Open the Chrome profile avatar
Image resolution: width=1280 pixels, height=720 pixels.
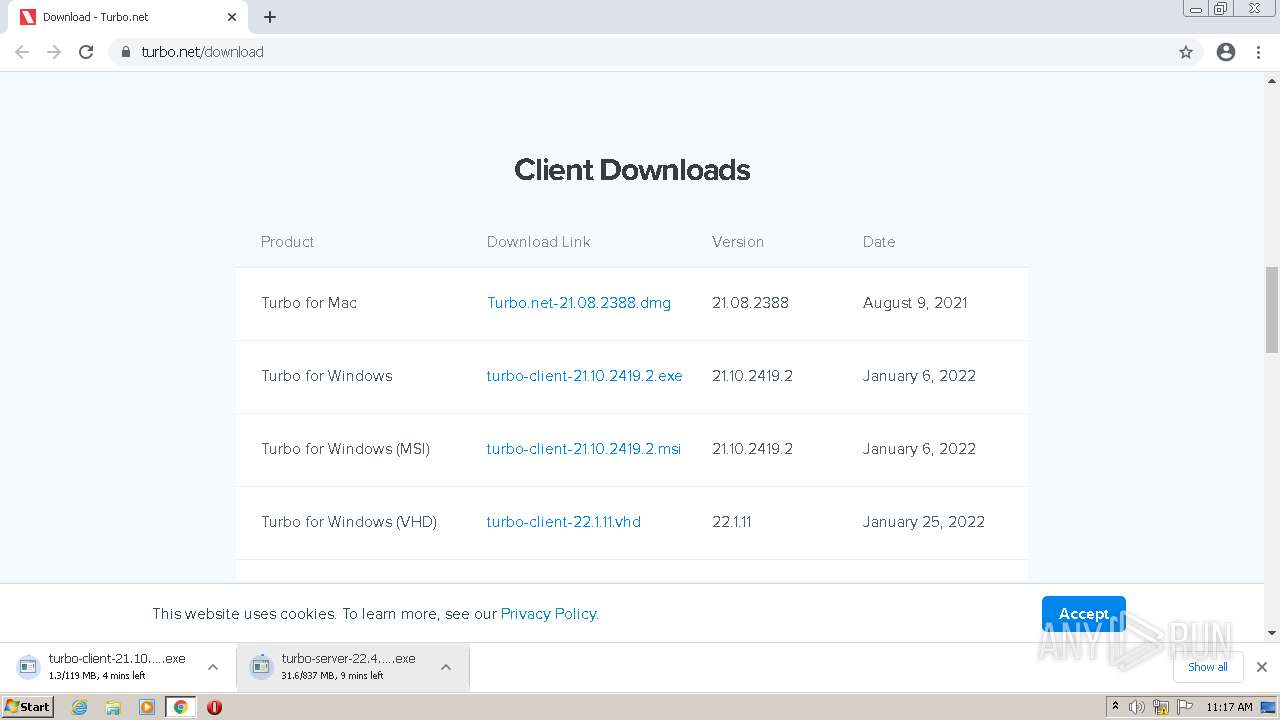(x=1226, y=52)
